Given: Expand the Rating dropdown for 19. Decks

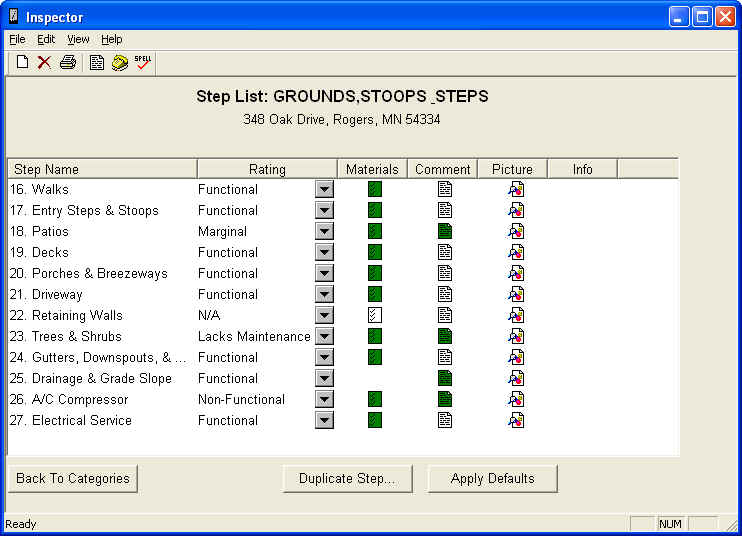Looking at the screenshot, I should tap(324, 252).
